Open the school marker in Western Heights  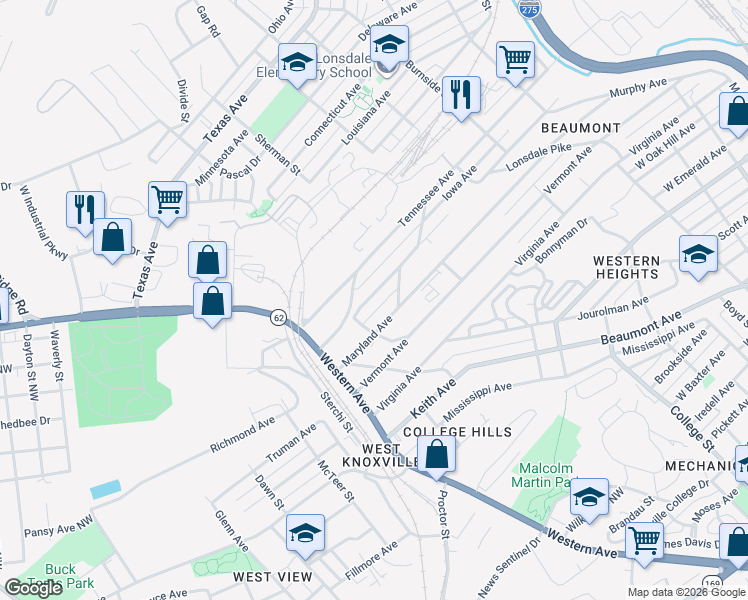coord(698,257)
